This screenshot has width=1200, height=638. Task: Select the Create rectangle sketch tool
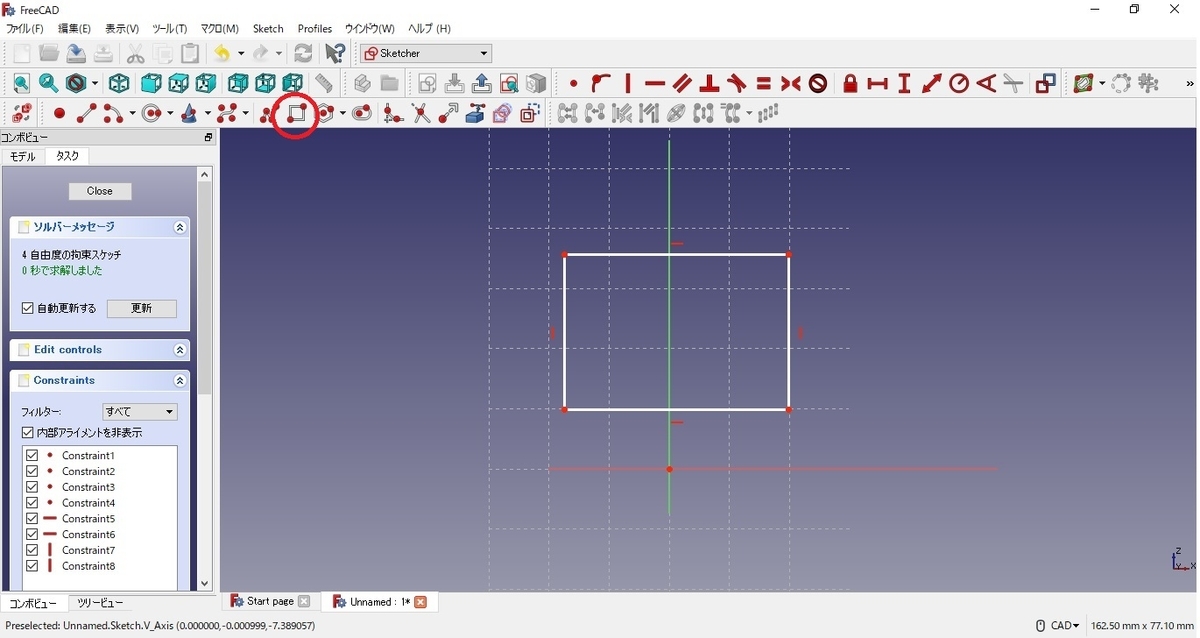pos(296,114)
